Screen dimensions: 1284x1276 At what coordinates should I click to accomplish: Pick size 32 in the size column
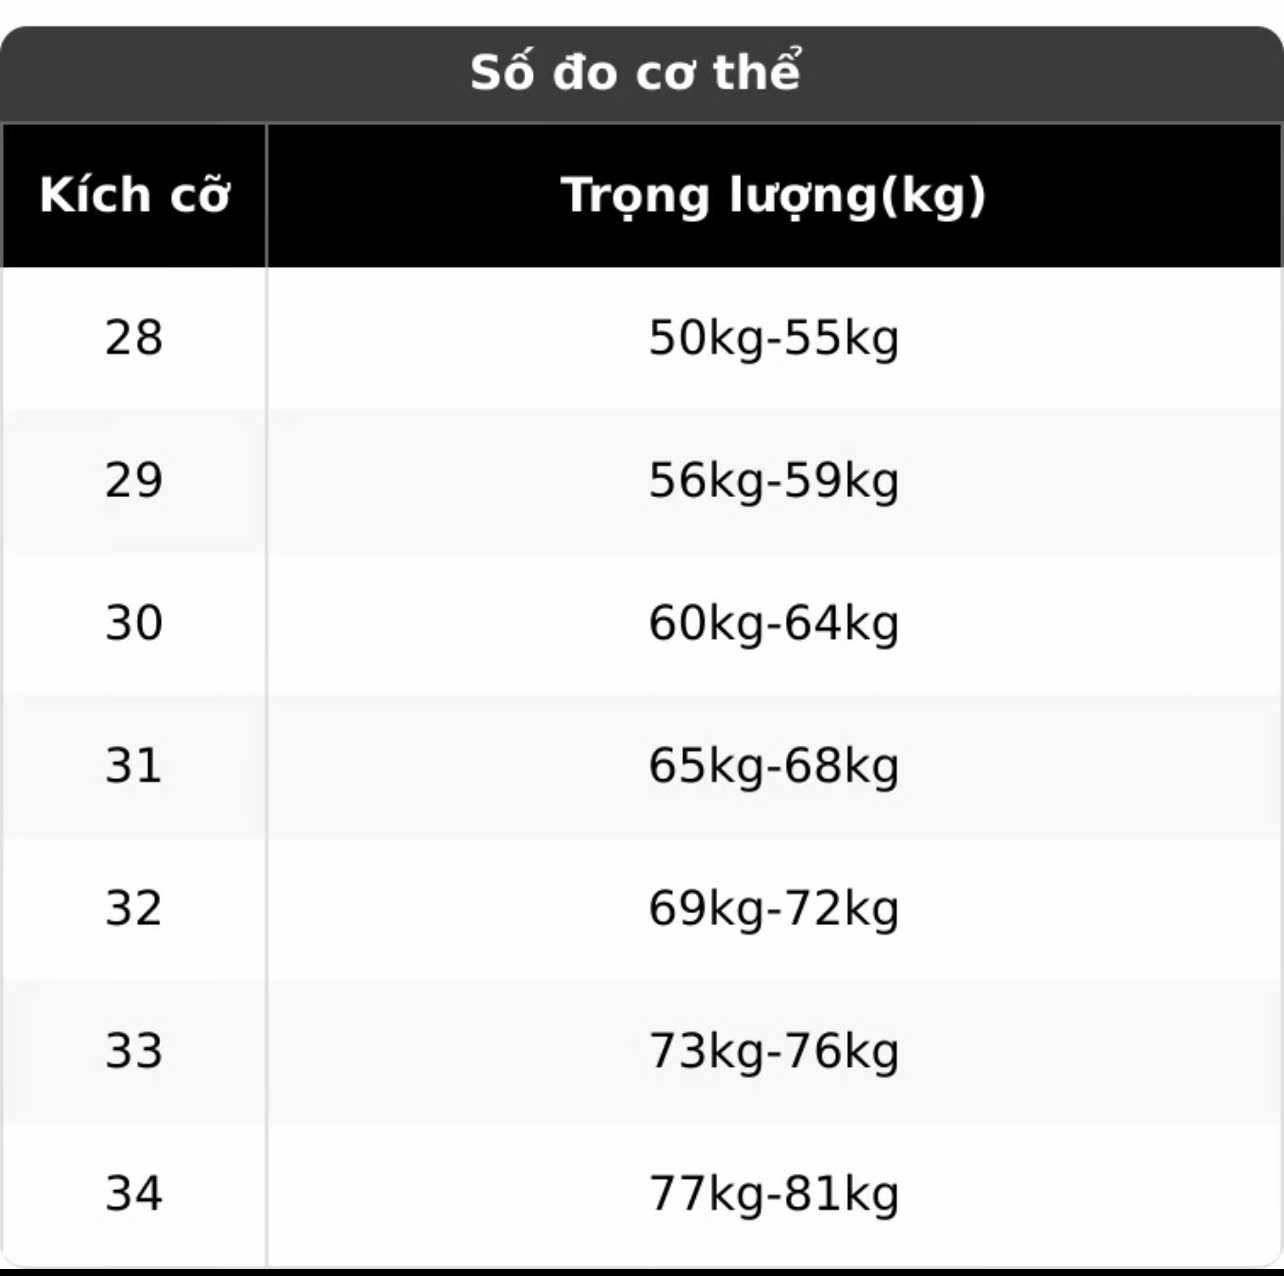134,909
